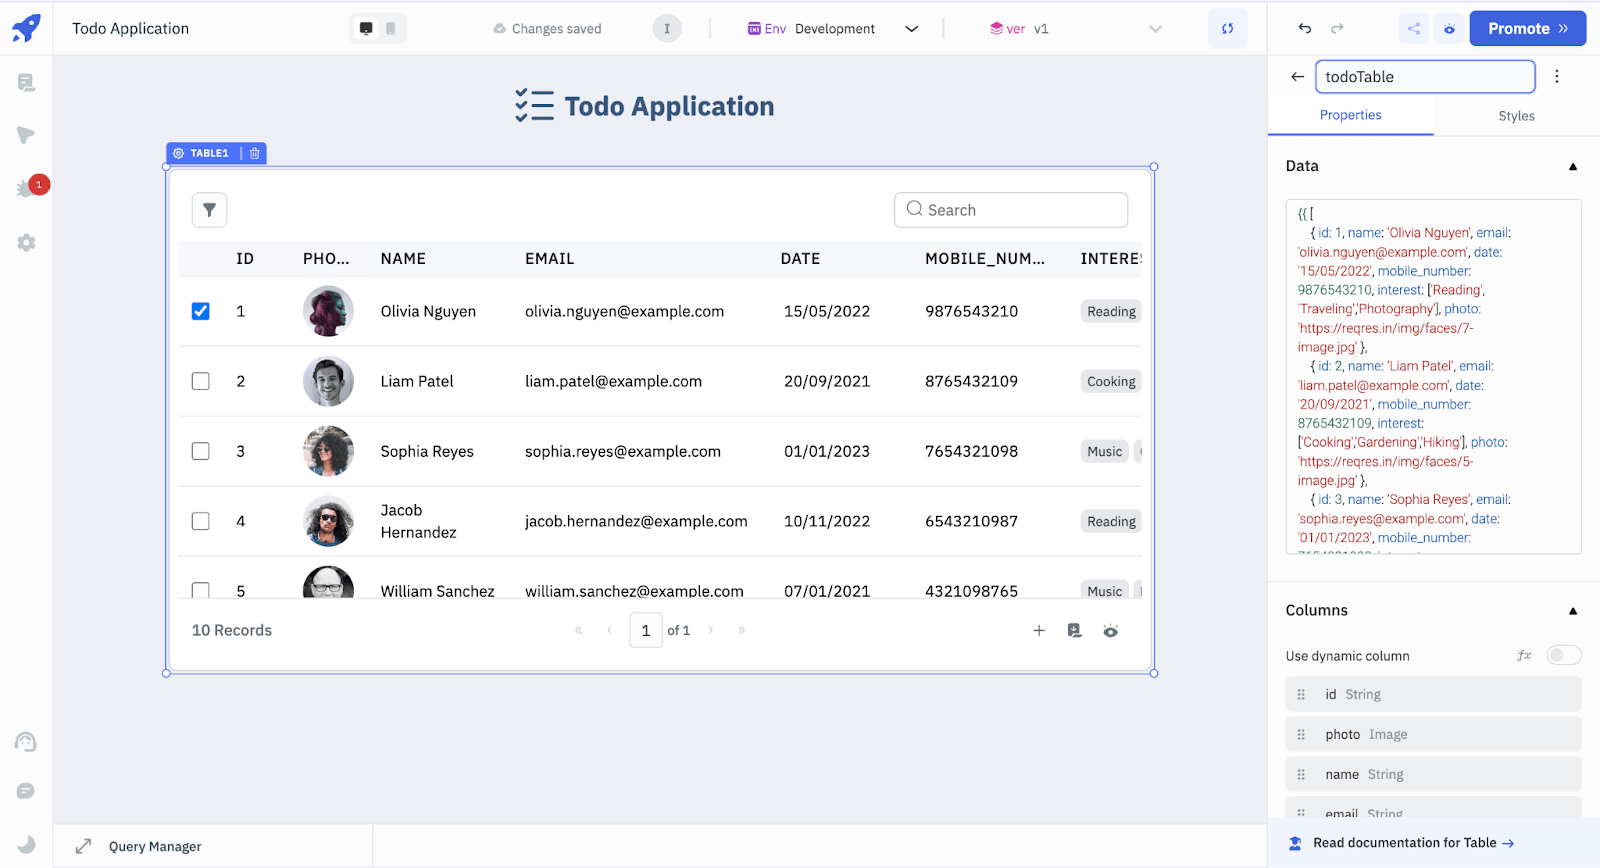Click the DATE column header
The image size is (1600, 868).
800,259
